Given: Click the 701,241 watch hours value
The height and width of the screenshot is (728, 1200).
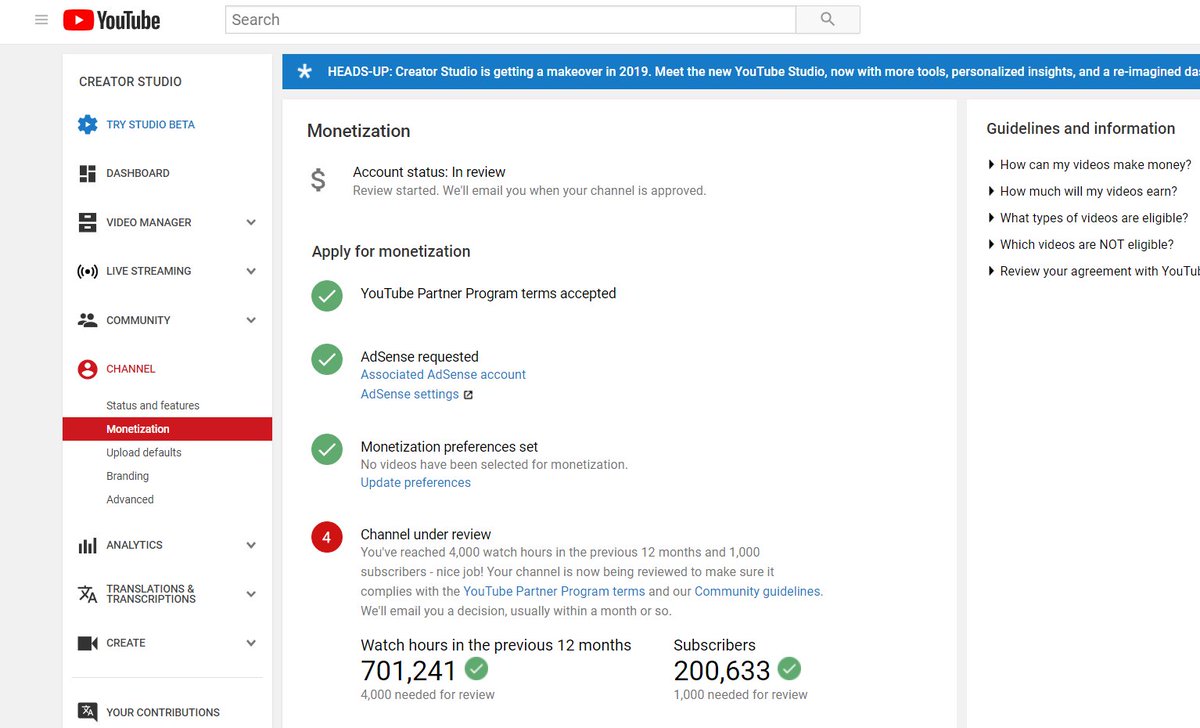Looking at the screenshot, I should pyautogui.click(x=409, y=670).
